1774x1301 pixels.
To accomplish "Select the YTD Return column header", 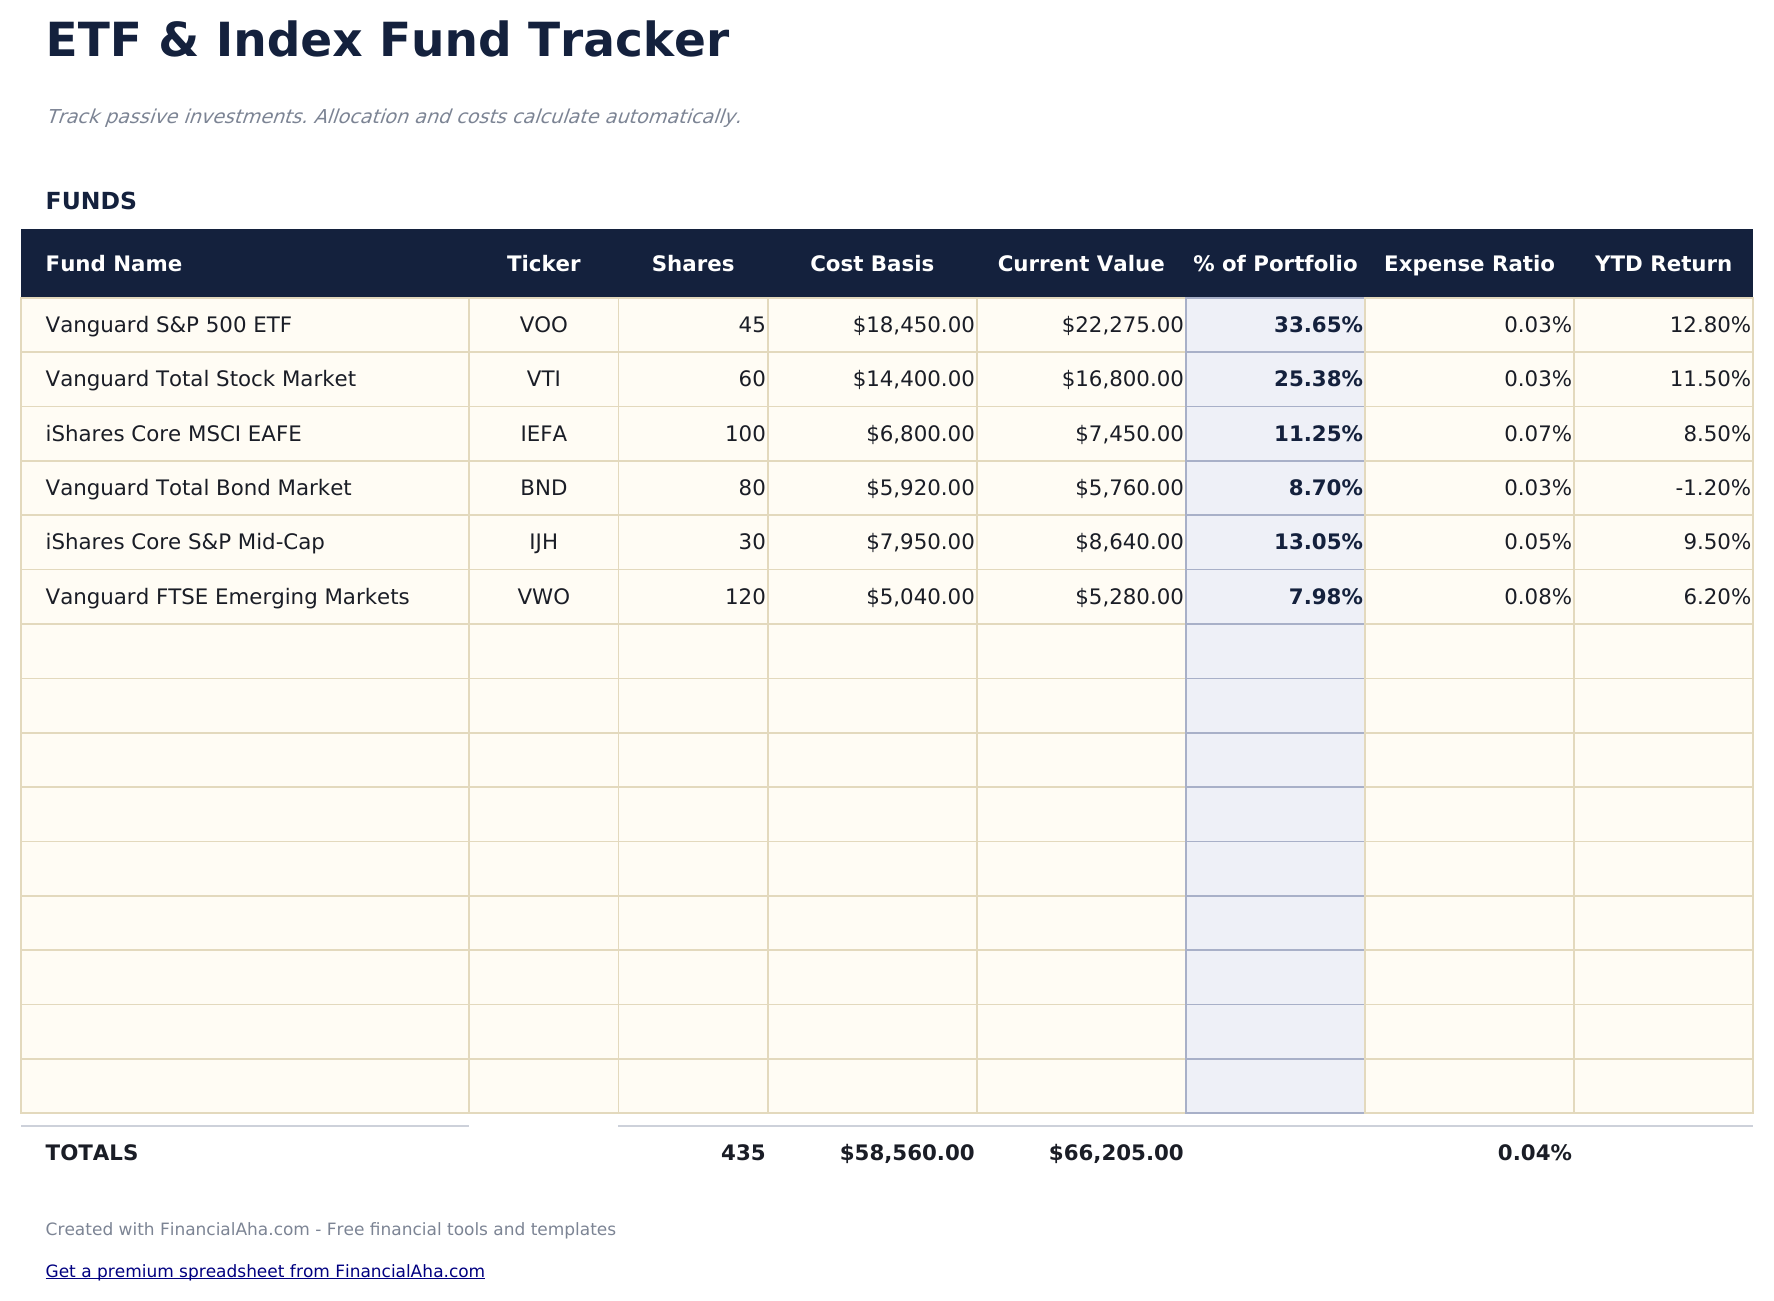I will coord(1662,264).
